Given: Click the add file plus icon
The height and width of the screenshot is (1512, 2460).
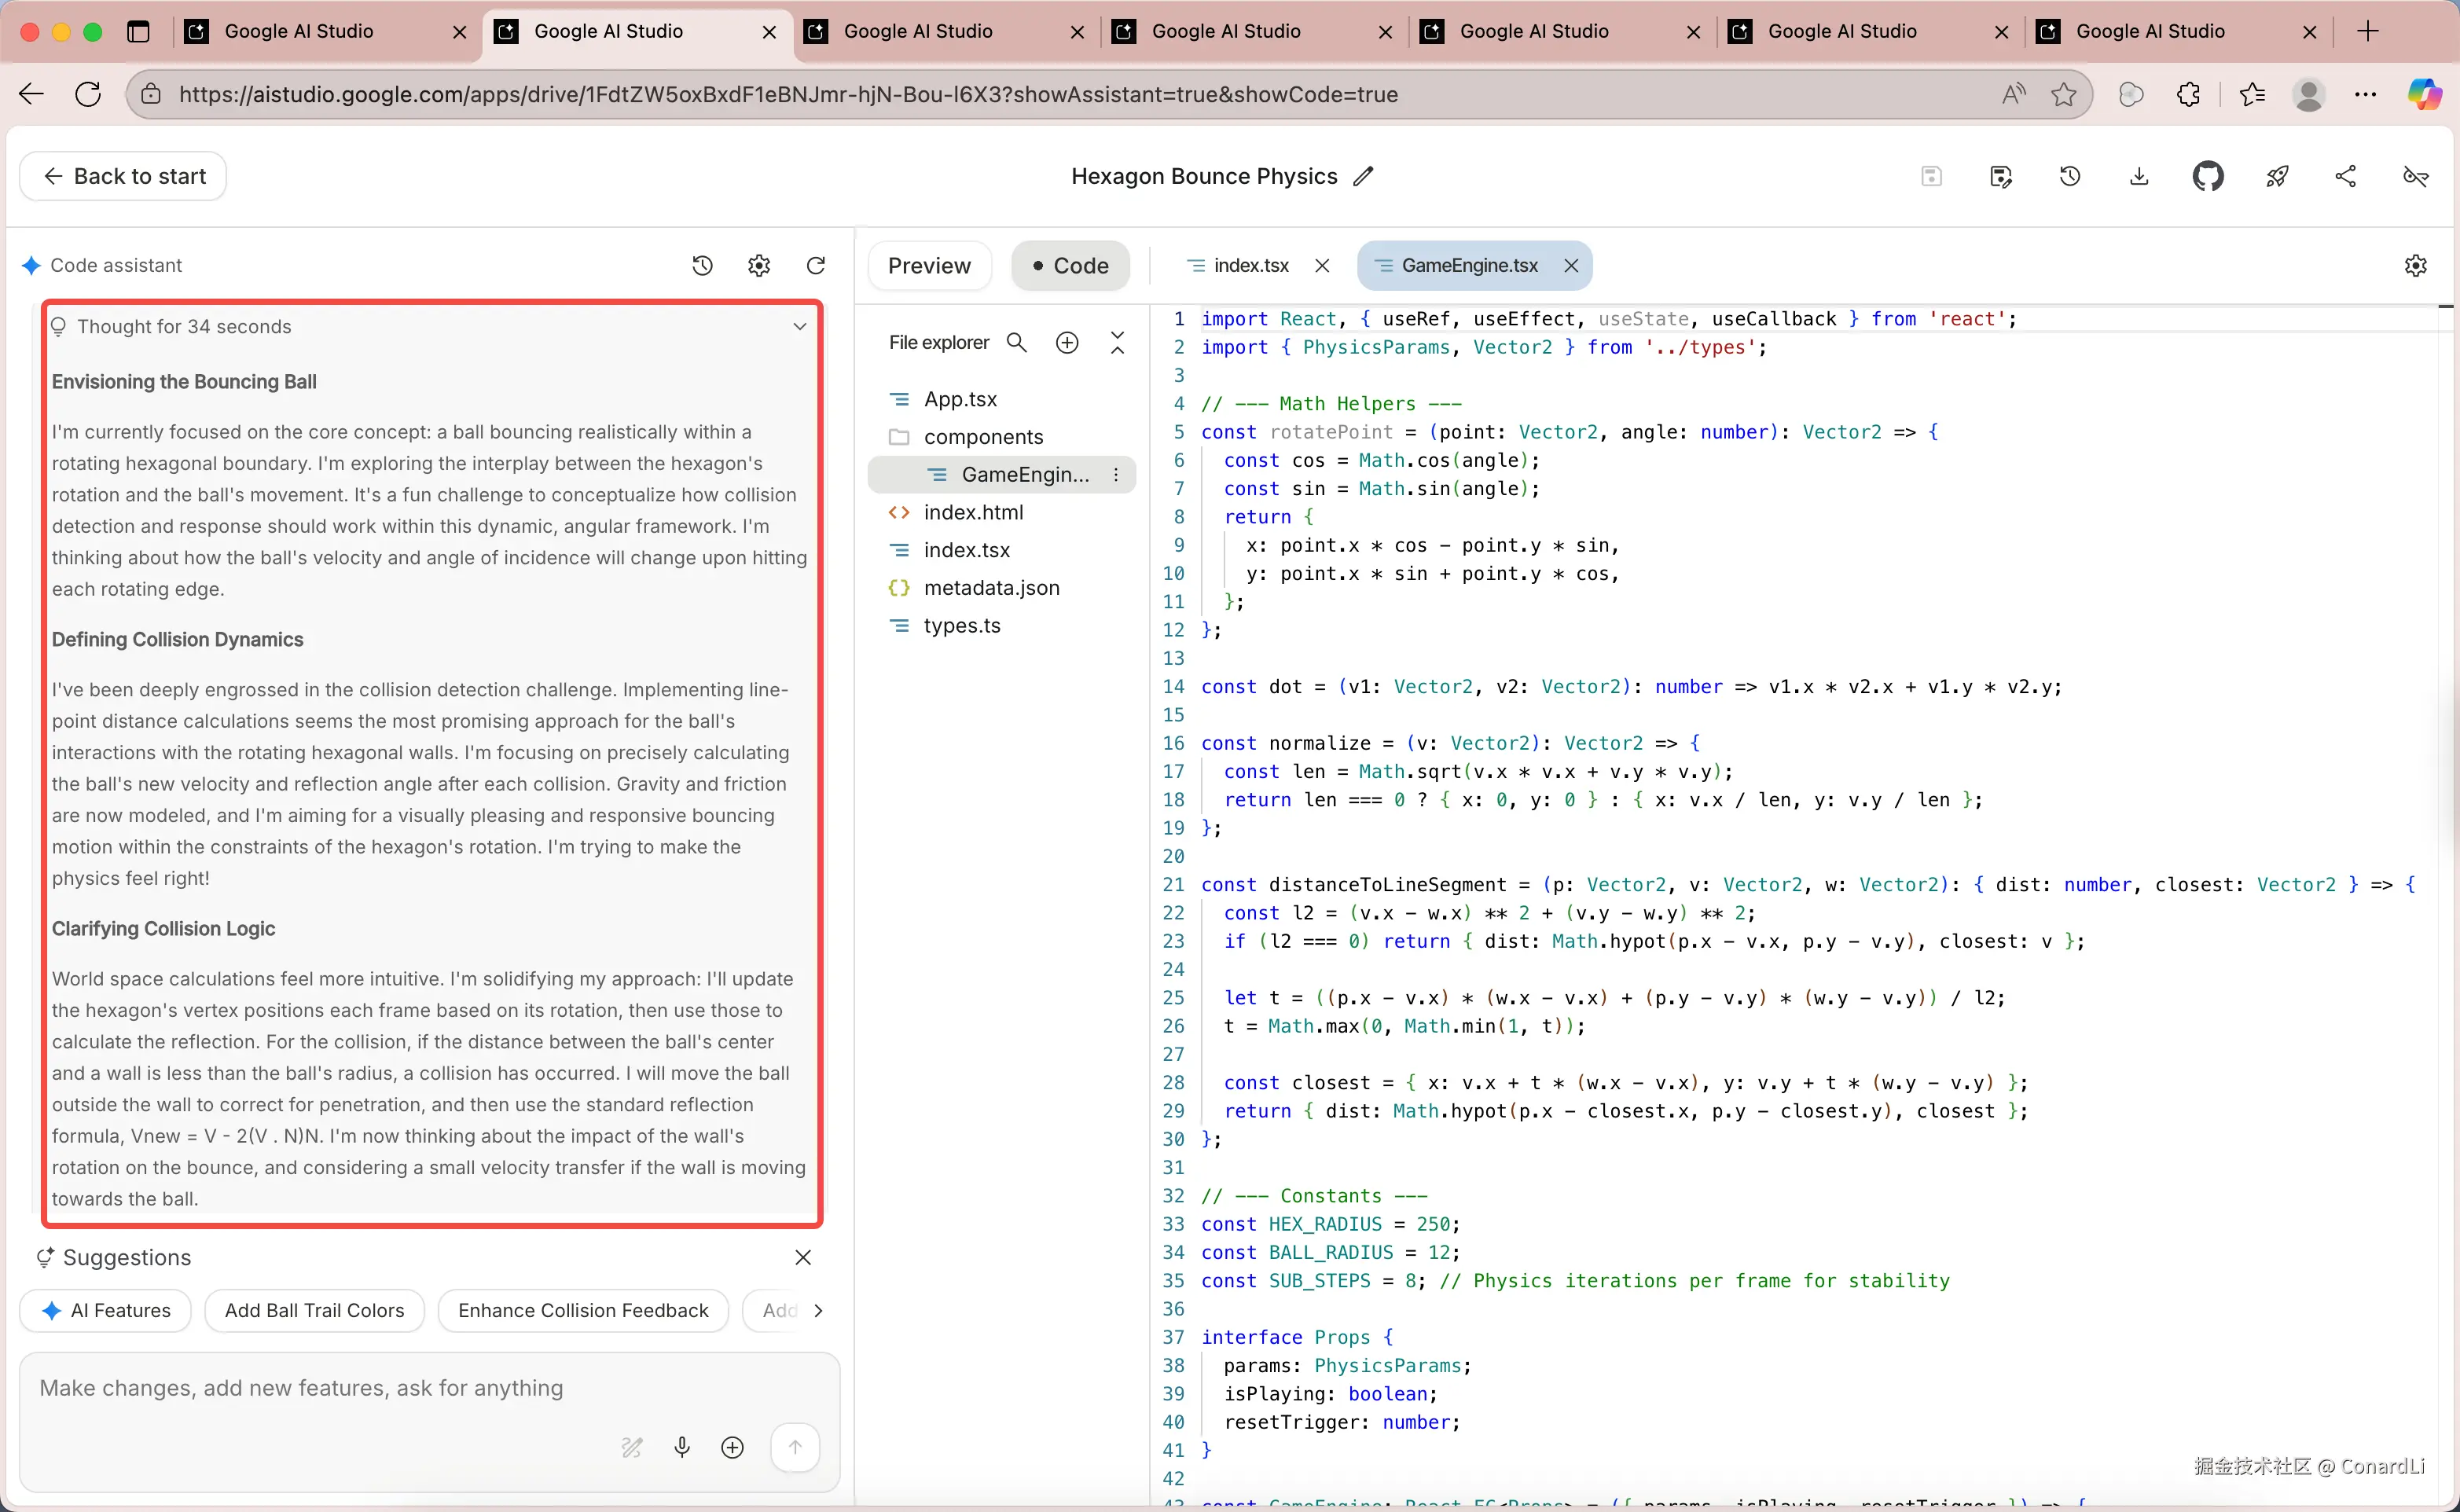Looking at the screenshot, I should (x=1067, y=343).
